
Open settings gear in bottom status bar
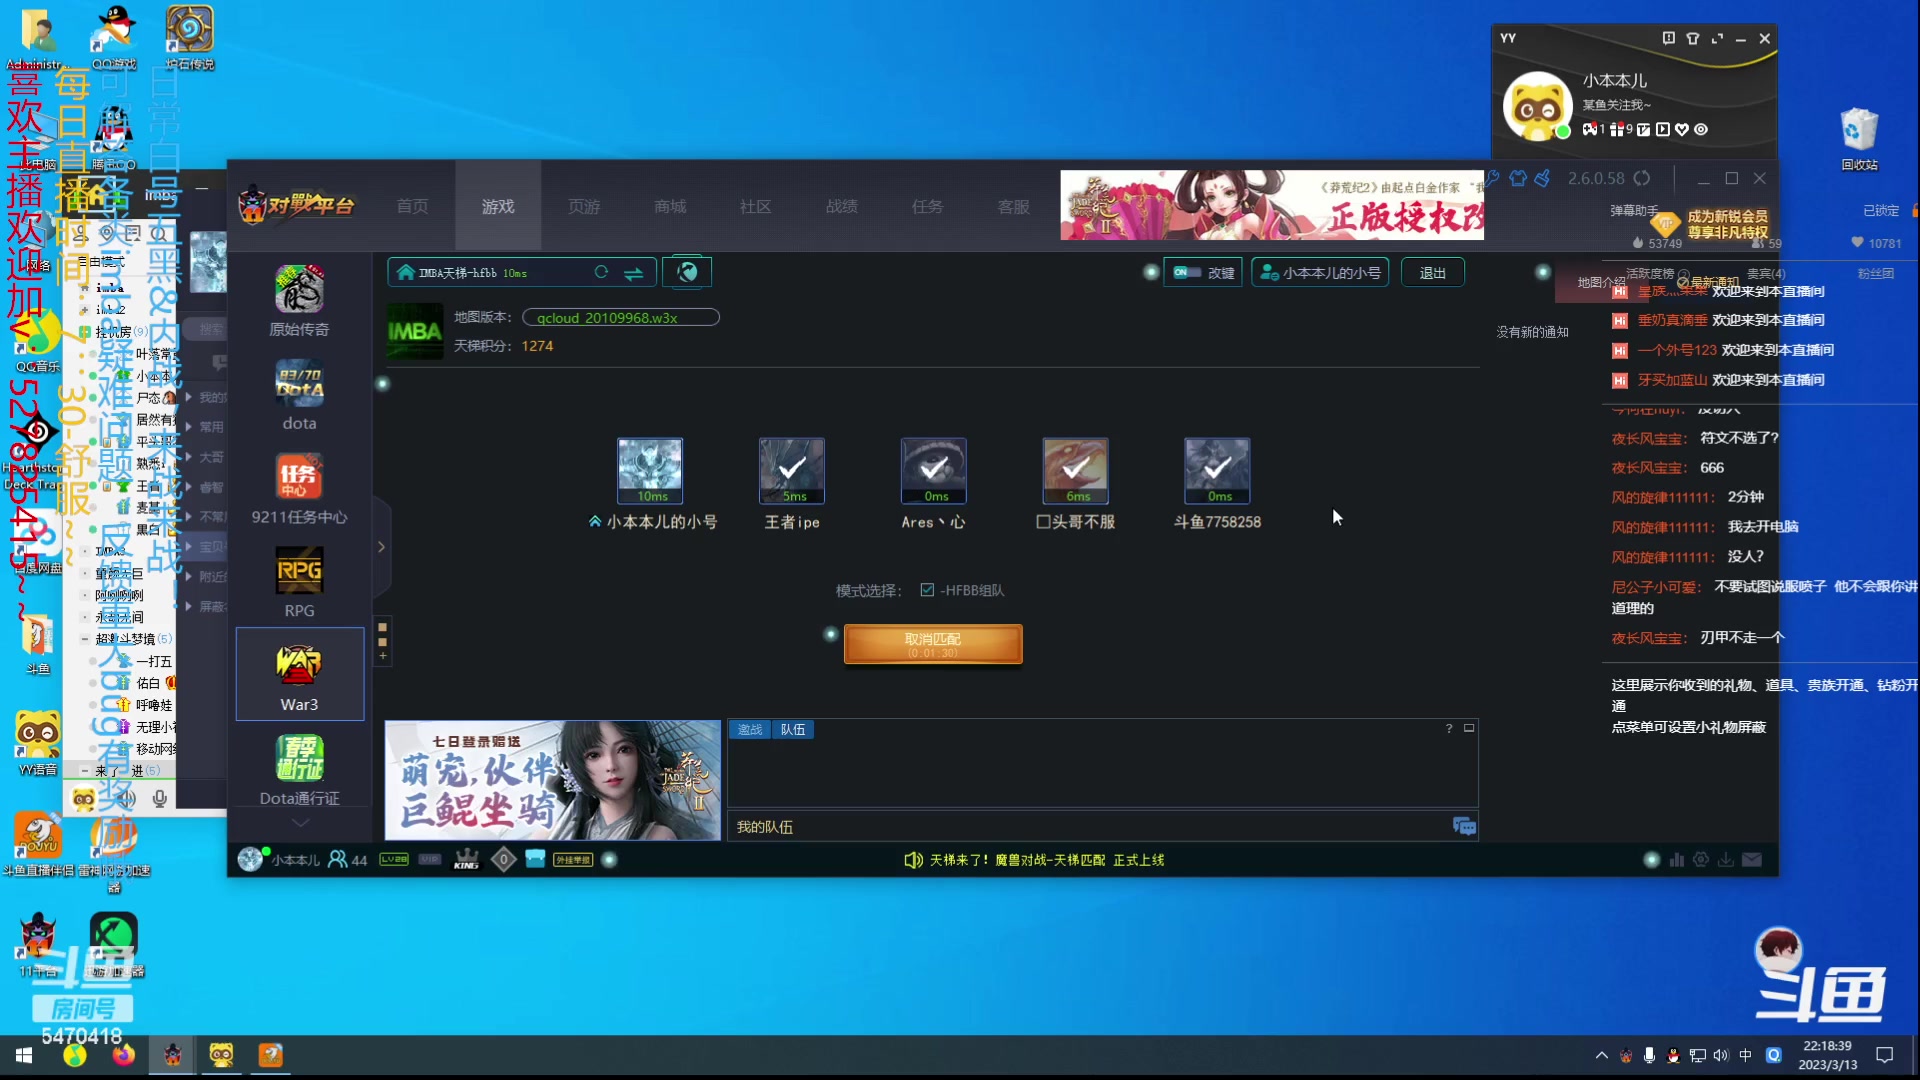[1701, 859]
